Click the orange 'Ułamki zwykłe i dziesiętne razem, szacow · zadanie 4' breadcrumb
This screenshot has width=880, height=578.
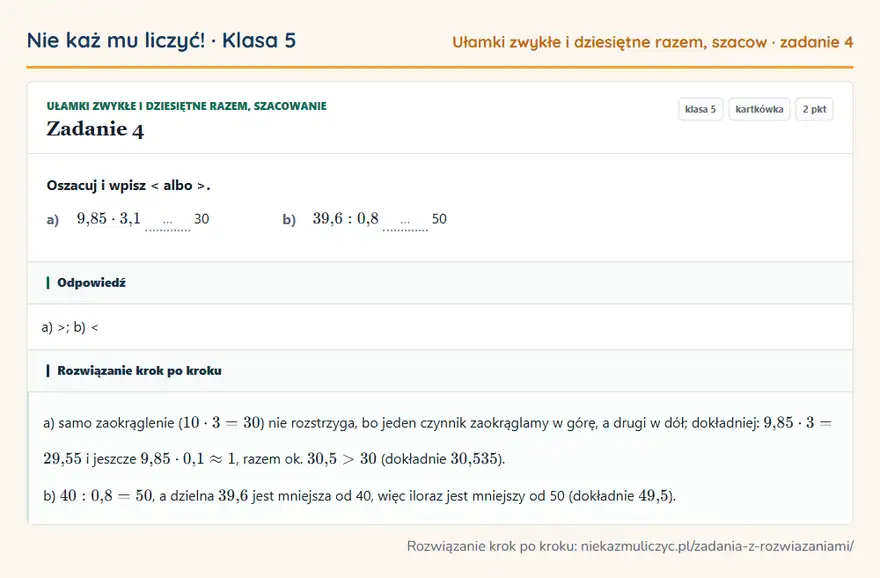click(x=653, y=42)
